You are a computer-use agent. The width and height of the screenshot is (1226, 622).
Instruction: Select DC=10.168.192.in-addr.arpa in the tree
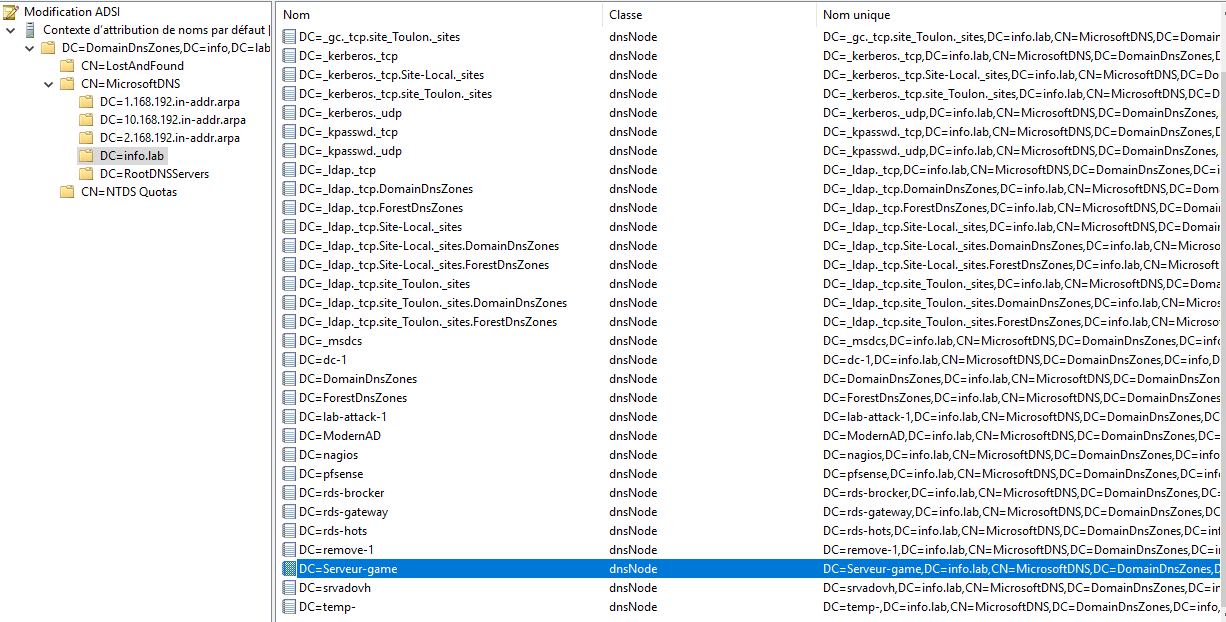pyautogui.click(x=173, y=120)
